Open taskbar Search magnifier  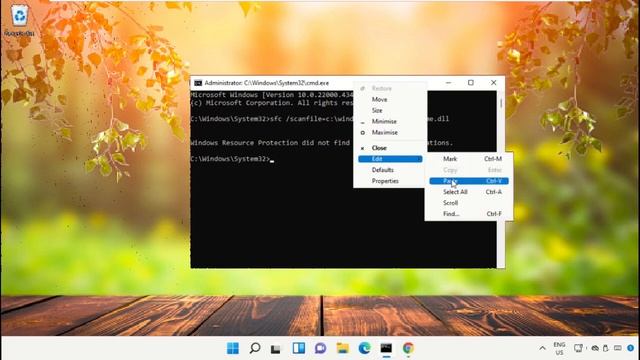tap(255, 348)
